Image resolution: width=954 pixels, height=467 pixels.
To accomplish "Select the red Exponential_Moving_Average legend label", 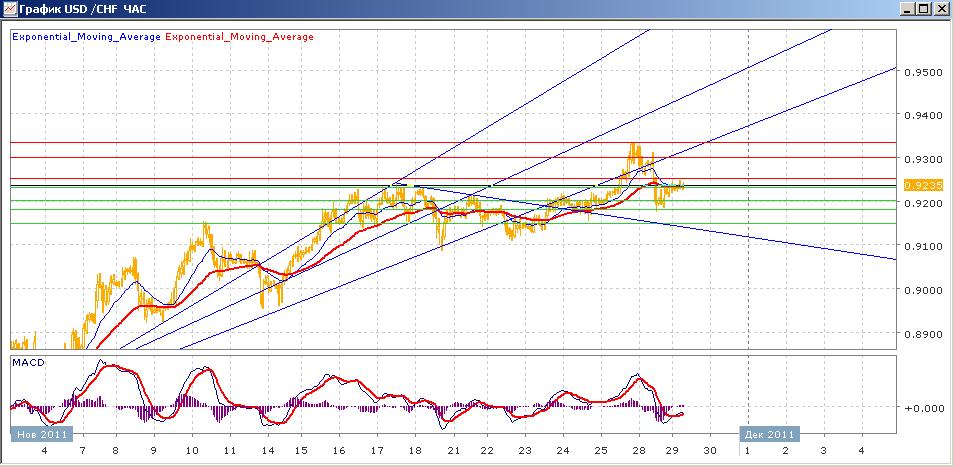I will tap(240, 36).
